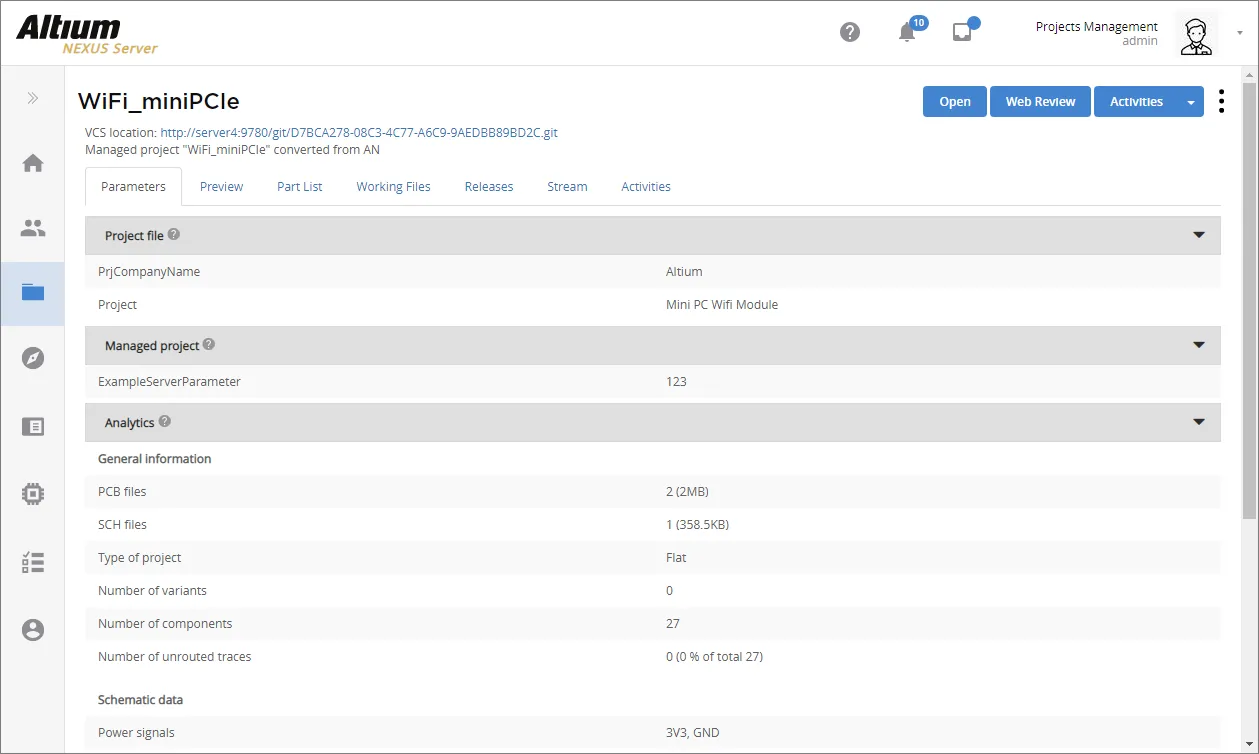Click the Number of components label
The height and width of the screenshot is (754, 1259).
(165, 624)
